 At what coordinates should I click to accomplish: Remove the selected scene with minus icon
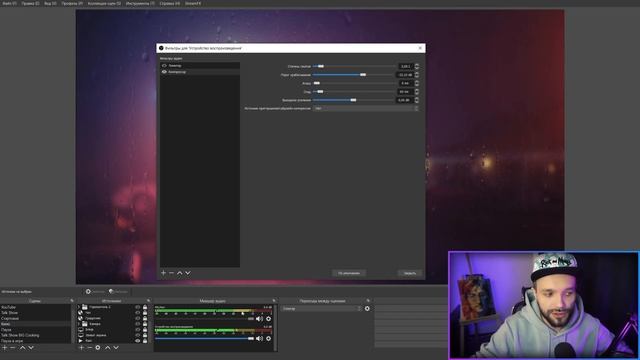13,347
